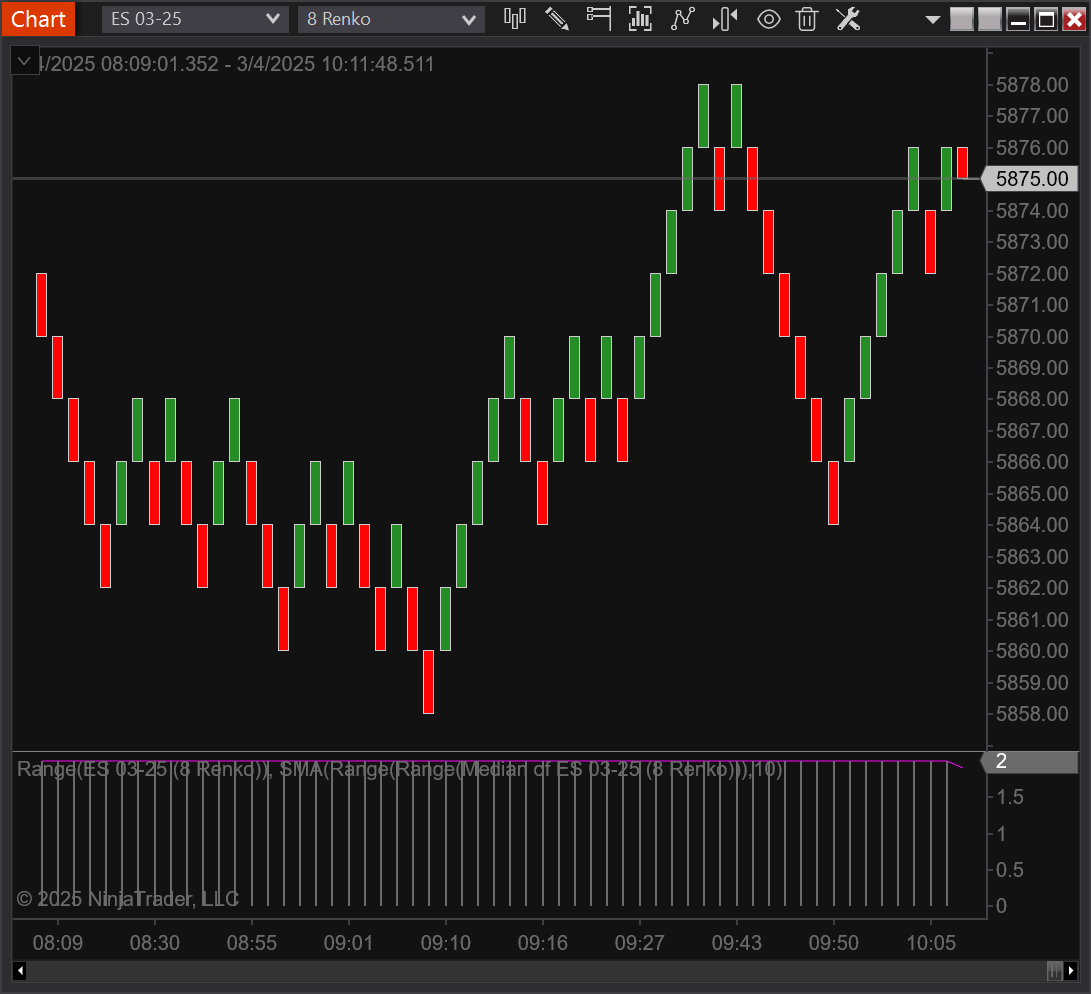Viewport: 1091px width, 994px height.
Task: Click the 09:43 time axis label
Action: tap(736, 943)
